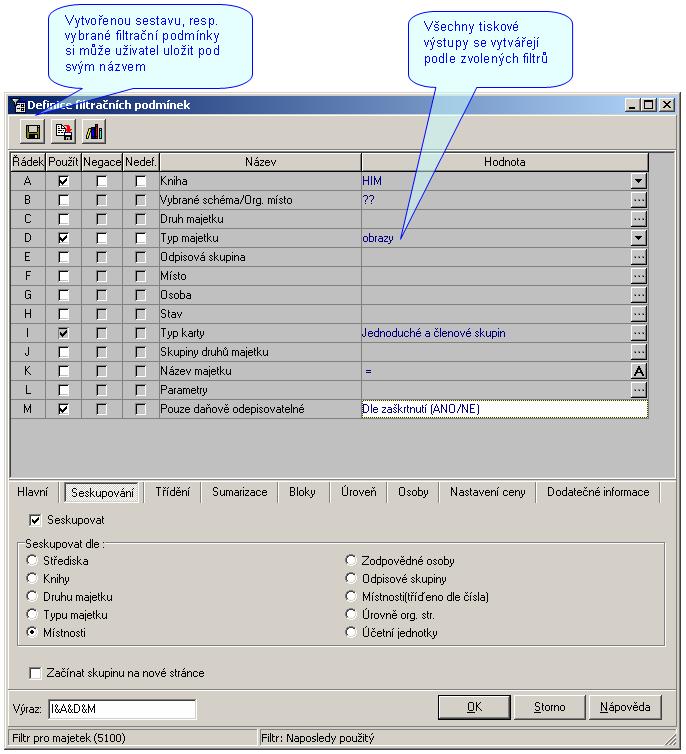Open the Sumarizace tab

tap(239, 492)
